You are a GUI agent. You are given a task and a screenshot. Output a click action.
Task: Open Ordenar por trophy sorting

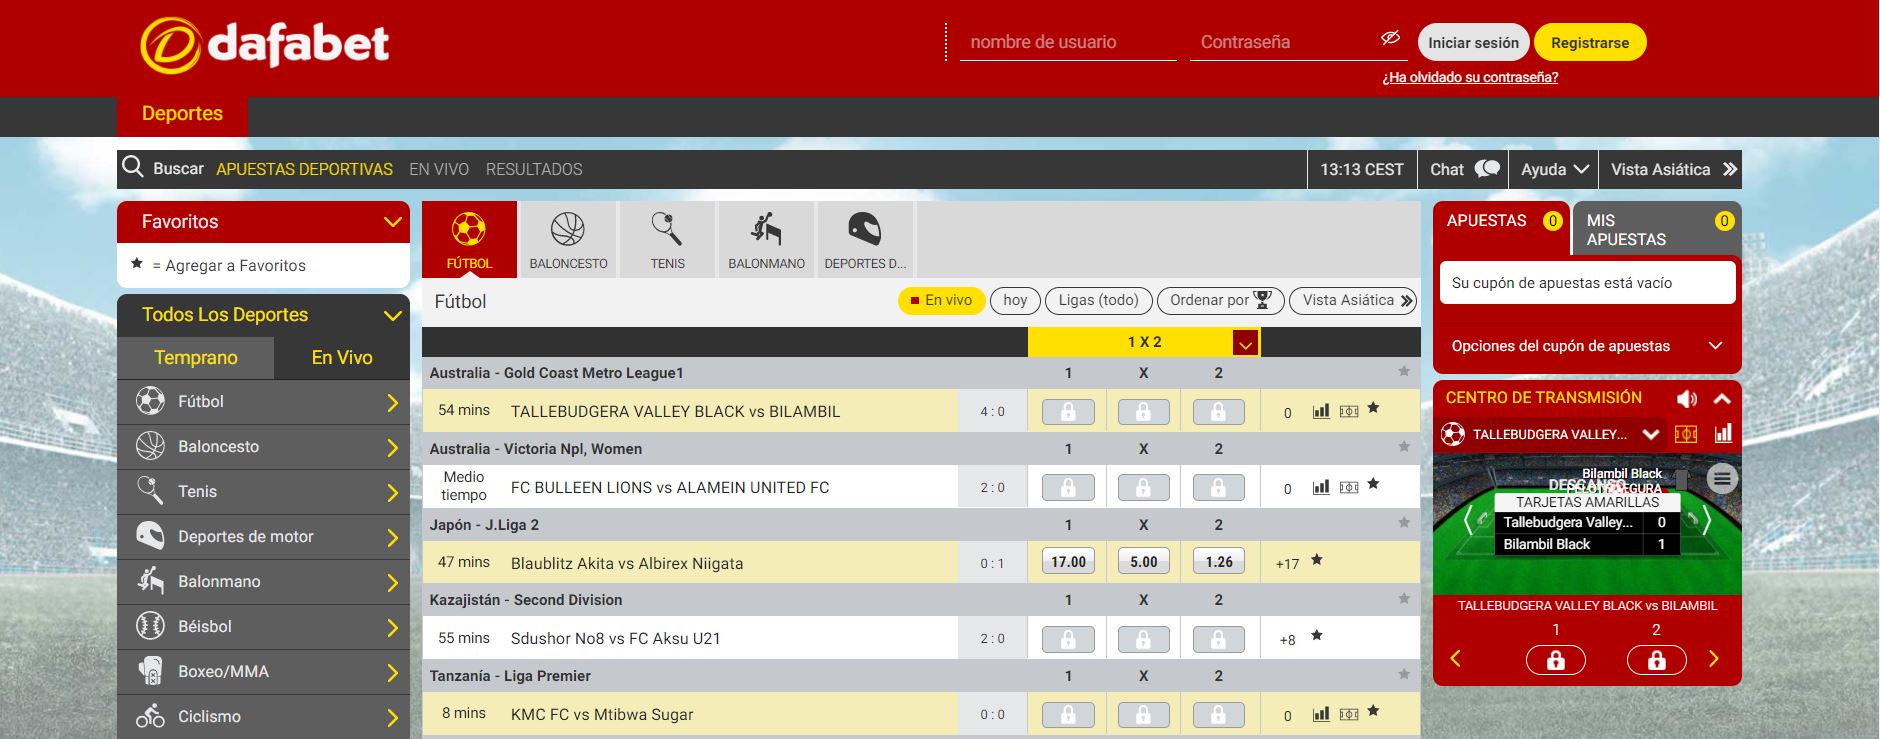(1220, 300)
